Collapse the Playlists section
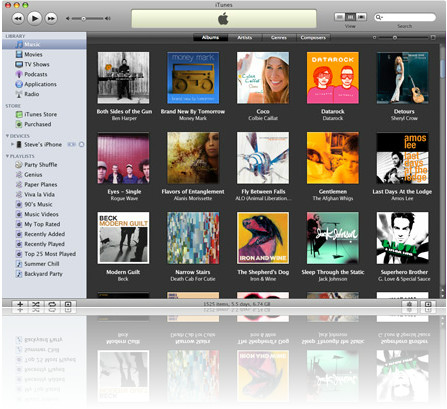Screen dimensions: 447x409 [x=7, y=156]
